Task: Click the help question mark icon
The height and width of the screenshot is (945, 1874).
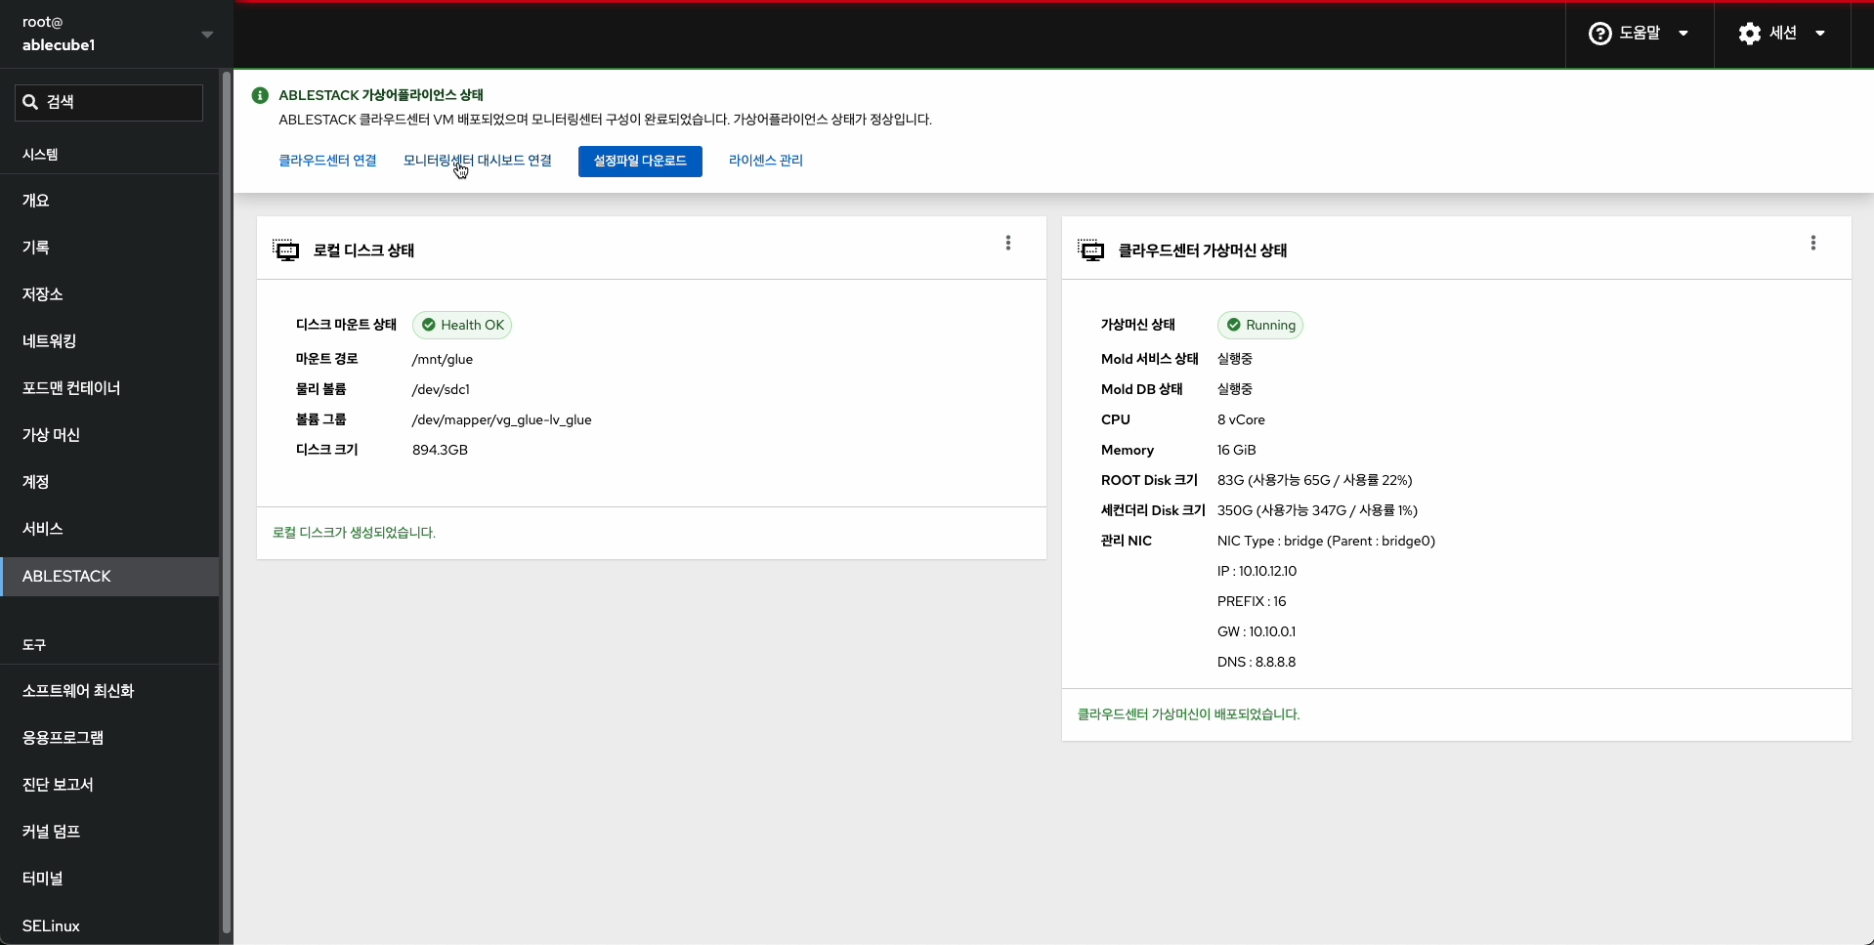Action: coord(1600,34)
